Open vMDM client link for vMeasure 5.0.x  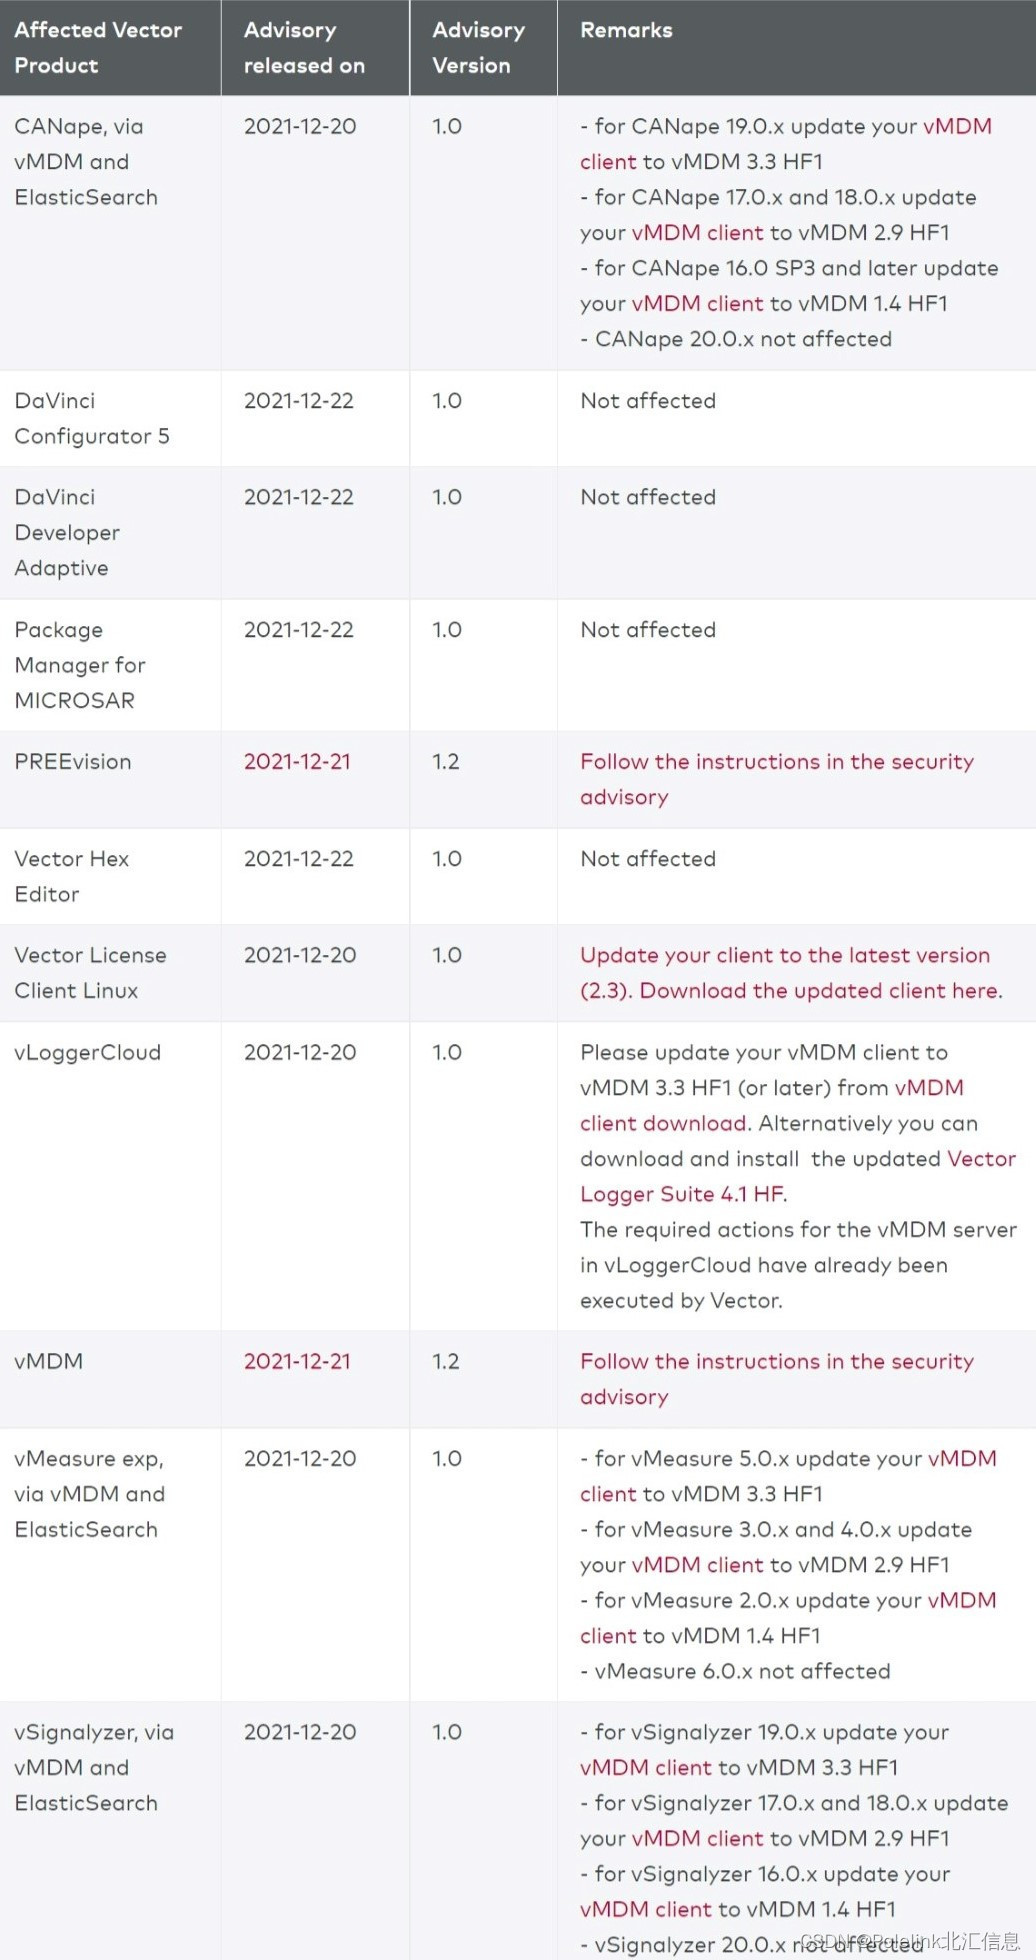coord(962,1459)
